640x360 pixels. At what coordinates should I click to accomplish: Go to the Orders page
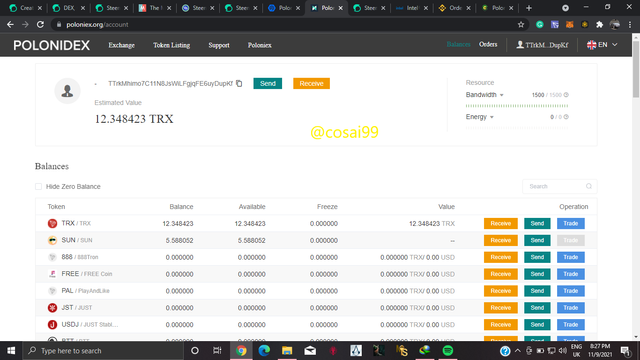tap(488, 44)
